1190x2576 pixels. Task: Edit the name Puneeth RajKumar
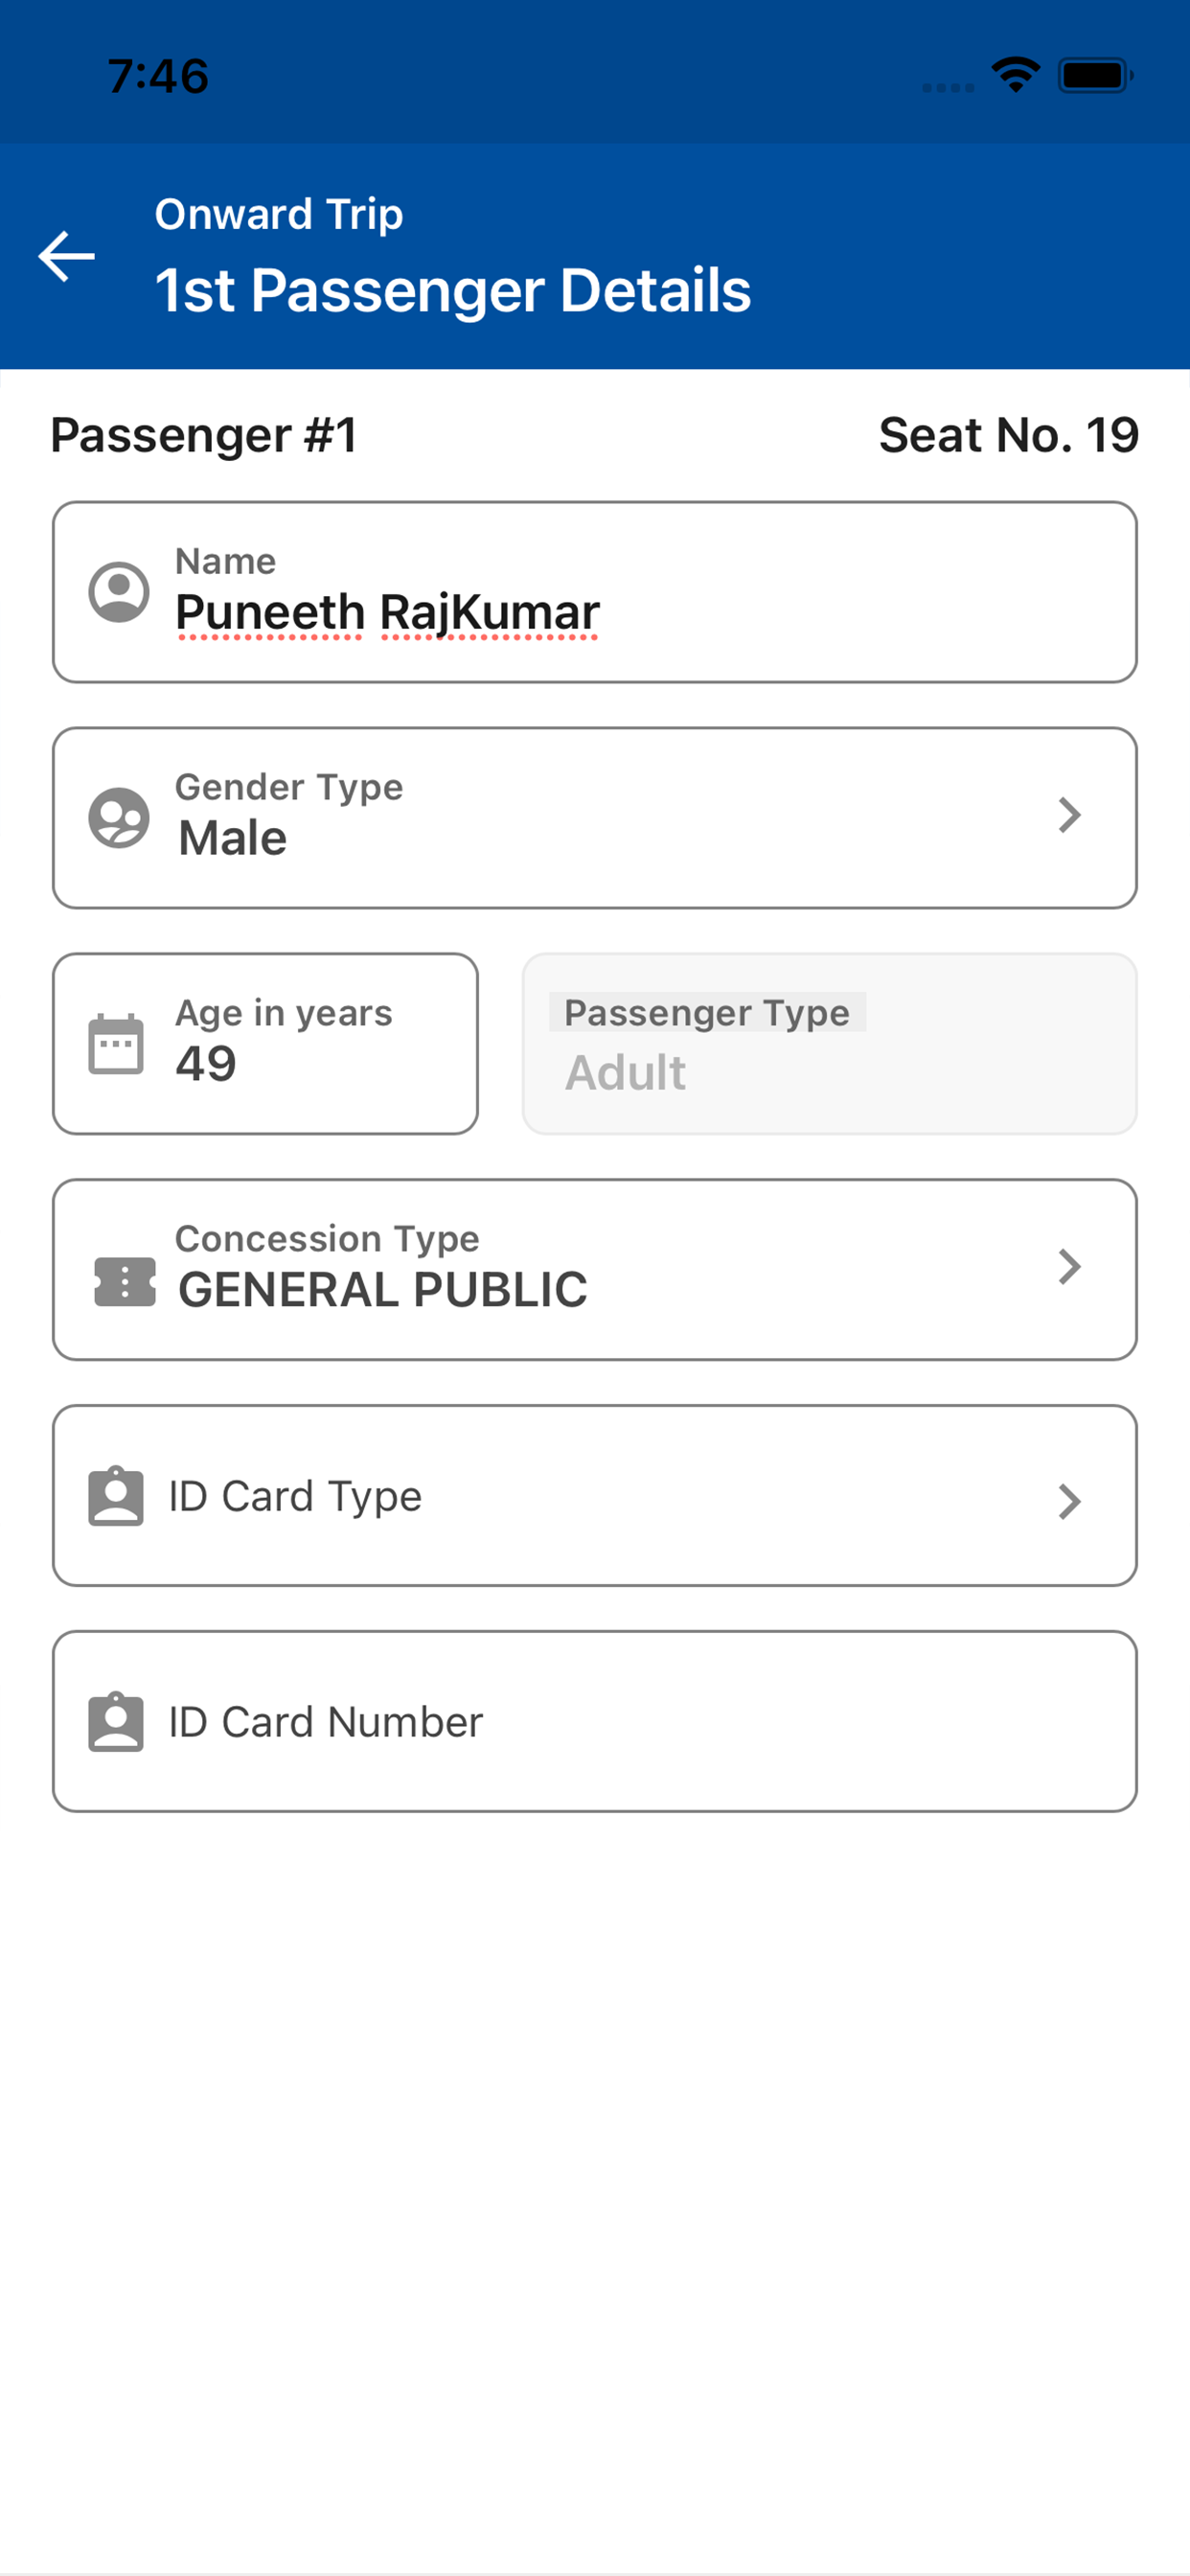click(x=388, y=612)
